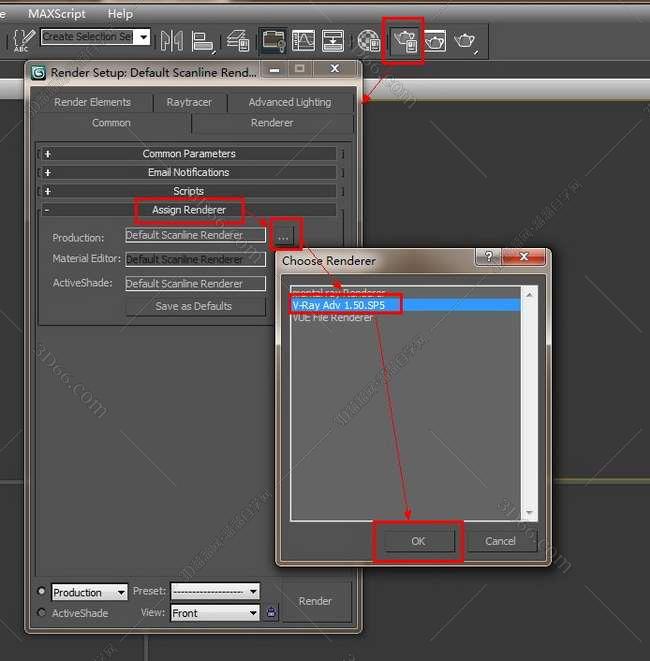The image size is (650, 661).
Task: Toggle the Graphite Modeling ribbon icon
Action: pos(273,41)
